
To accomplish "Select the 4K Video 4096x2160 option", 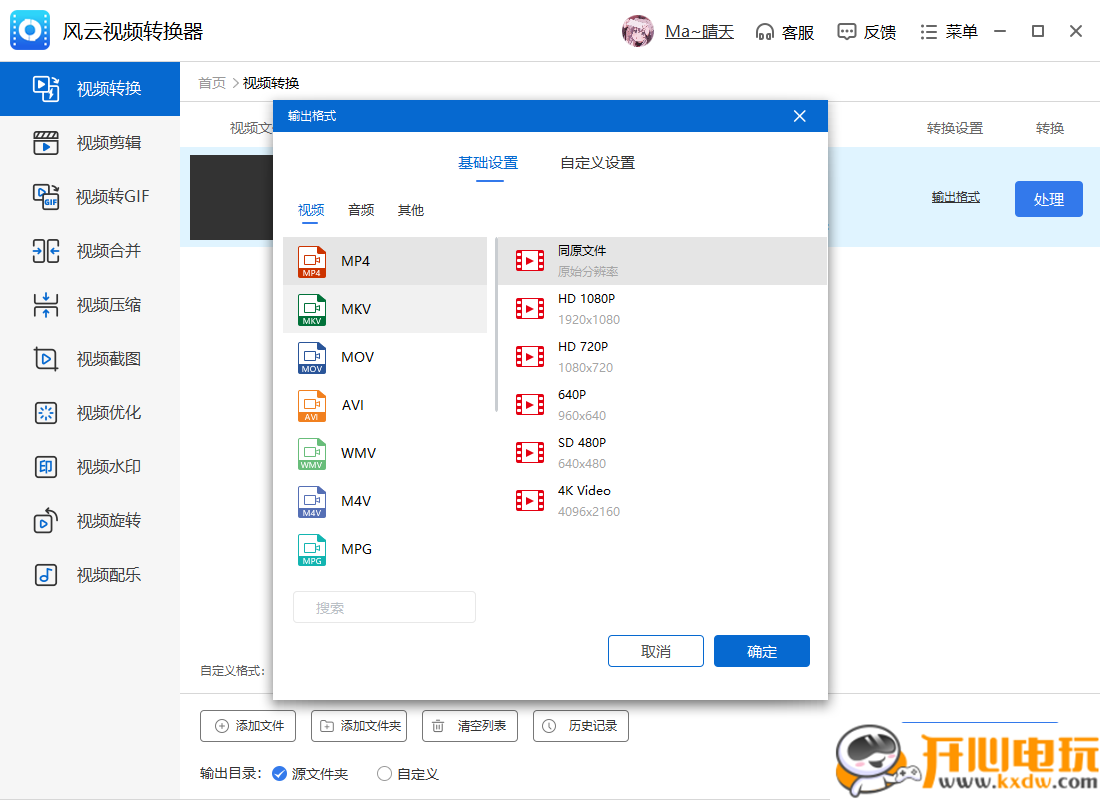I will [584, 499].
